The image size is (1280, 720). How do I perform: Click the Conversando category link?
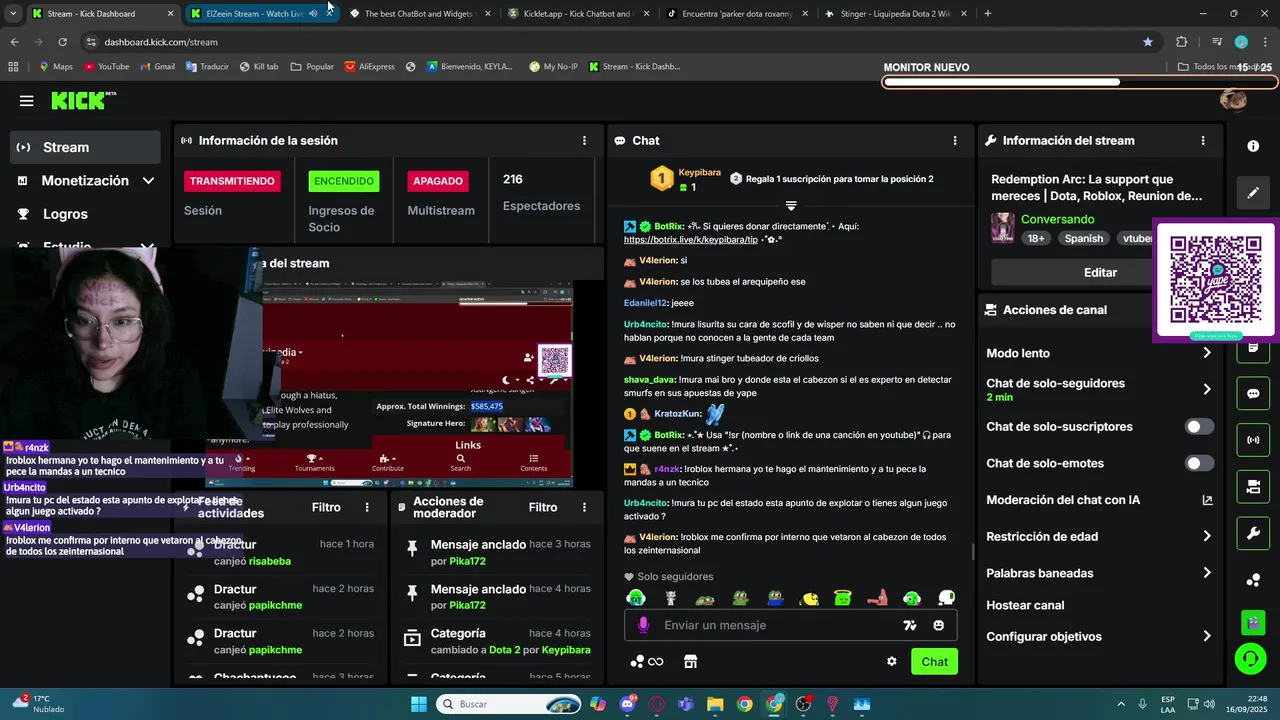[x=1057, y=219]
